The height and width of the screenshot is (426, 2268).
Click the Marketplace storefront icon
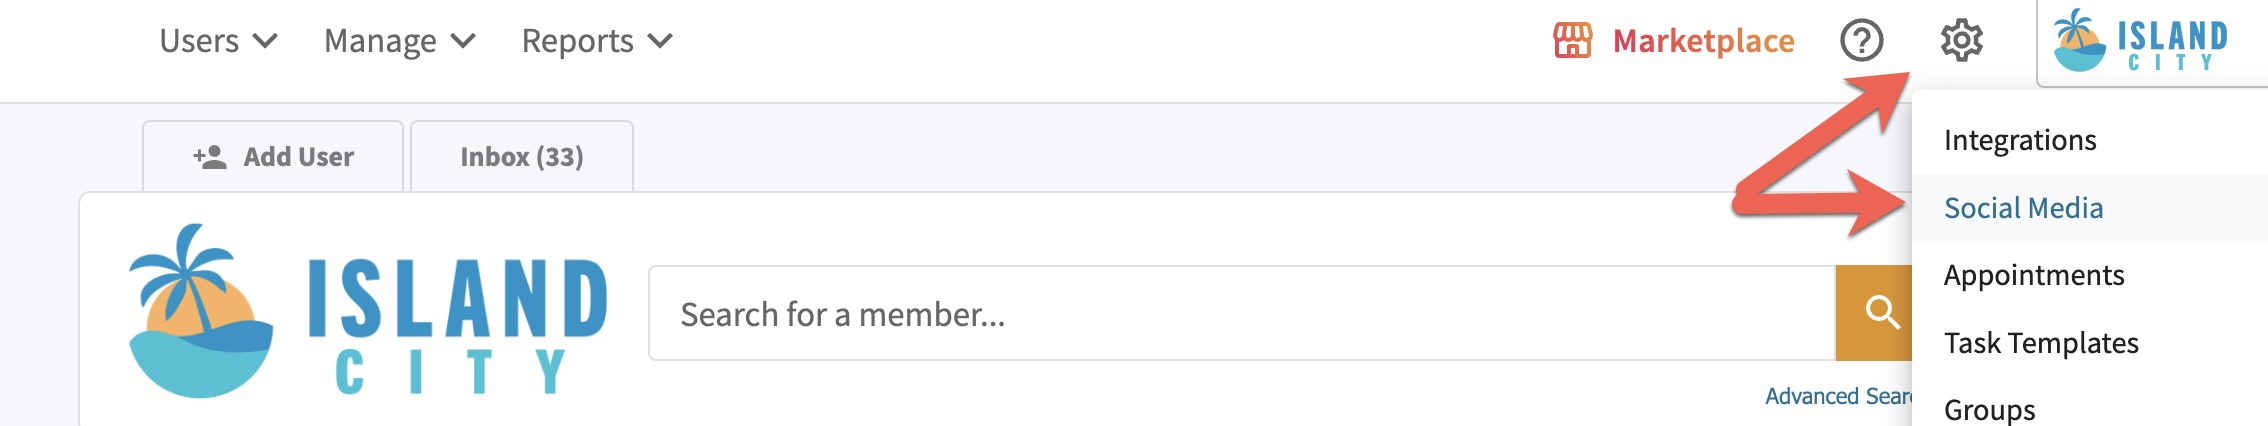click(1572, 41)
